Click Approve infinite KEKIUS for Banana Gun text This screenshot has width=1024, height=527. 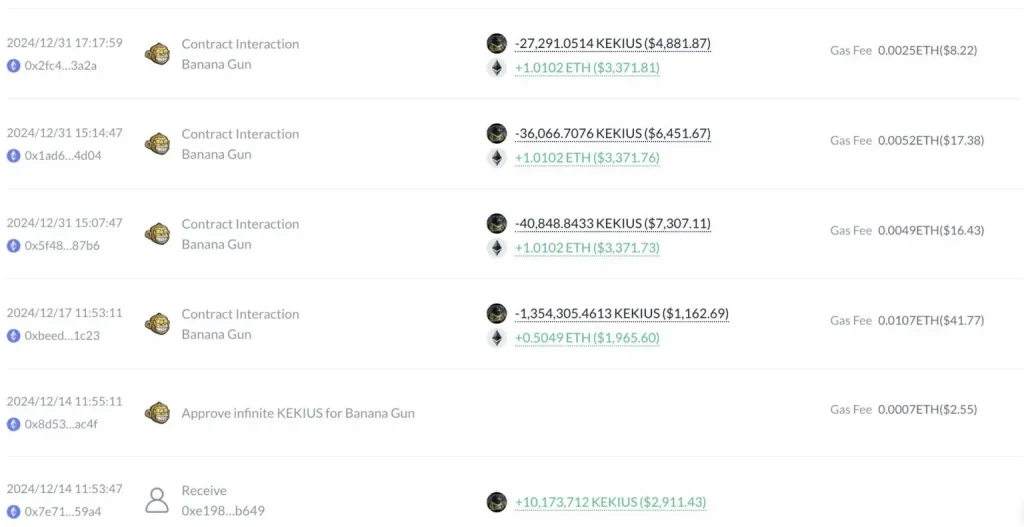[298, 413]
